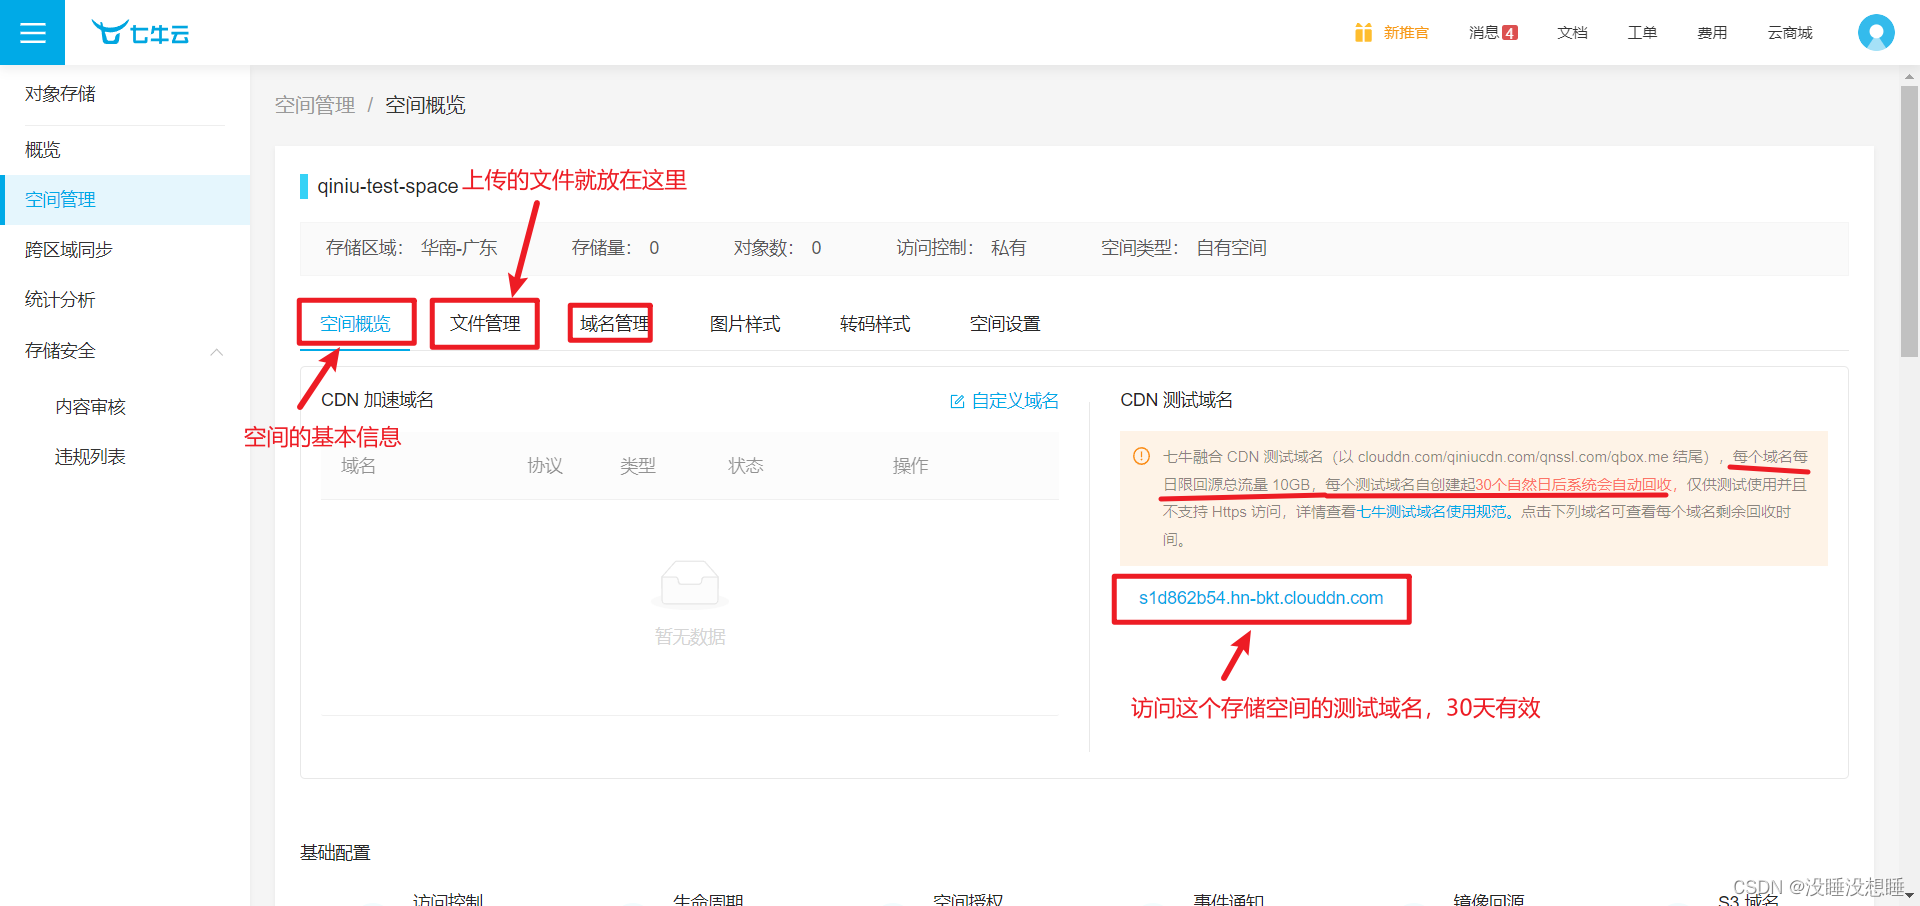Click the 自有空间 space type value
The width and height of the screenshot is (1920, 906).
click(x=1231, y=248)
